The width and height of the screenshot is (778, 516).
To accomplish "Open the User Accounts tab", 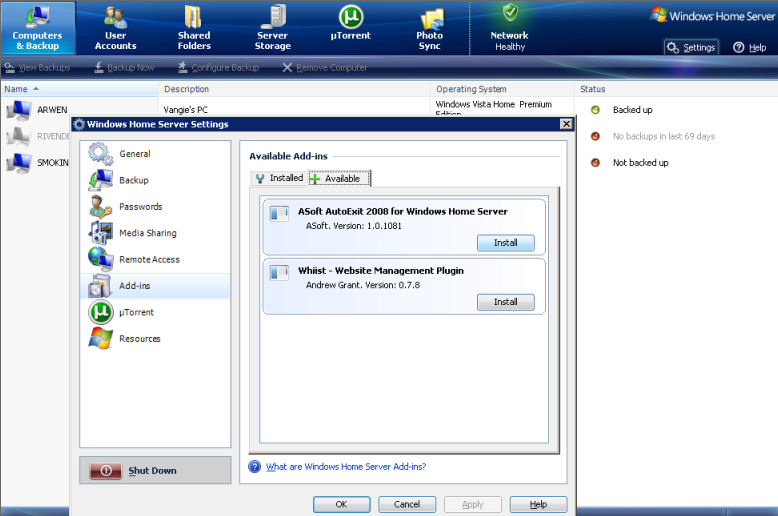I will 115,28.
